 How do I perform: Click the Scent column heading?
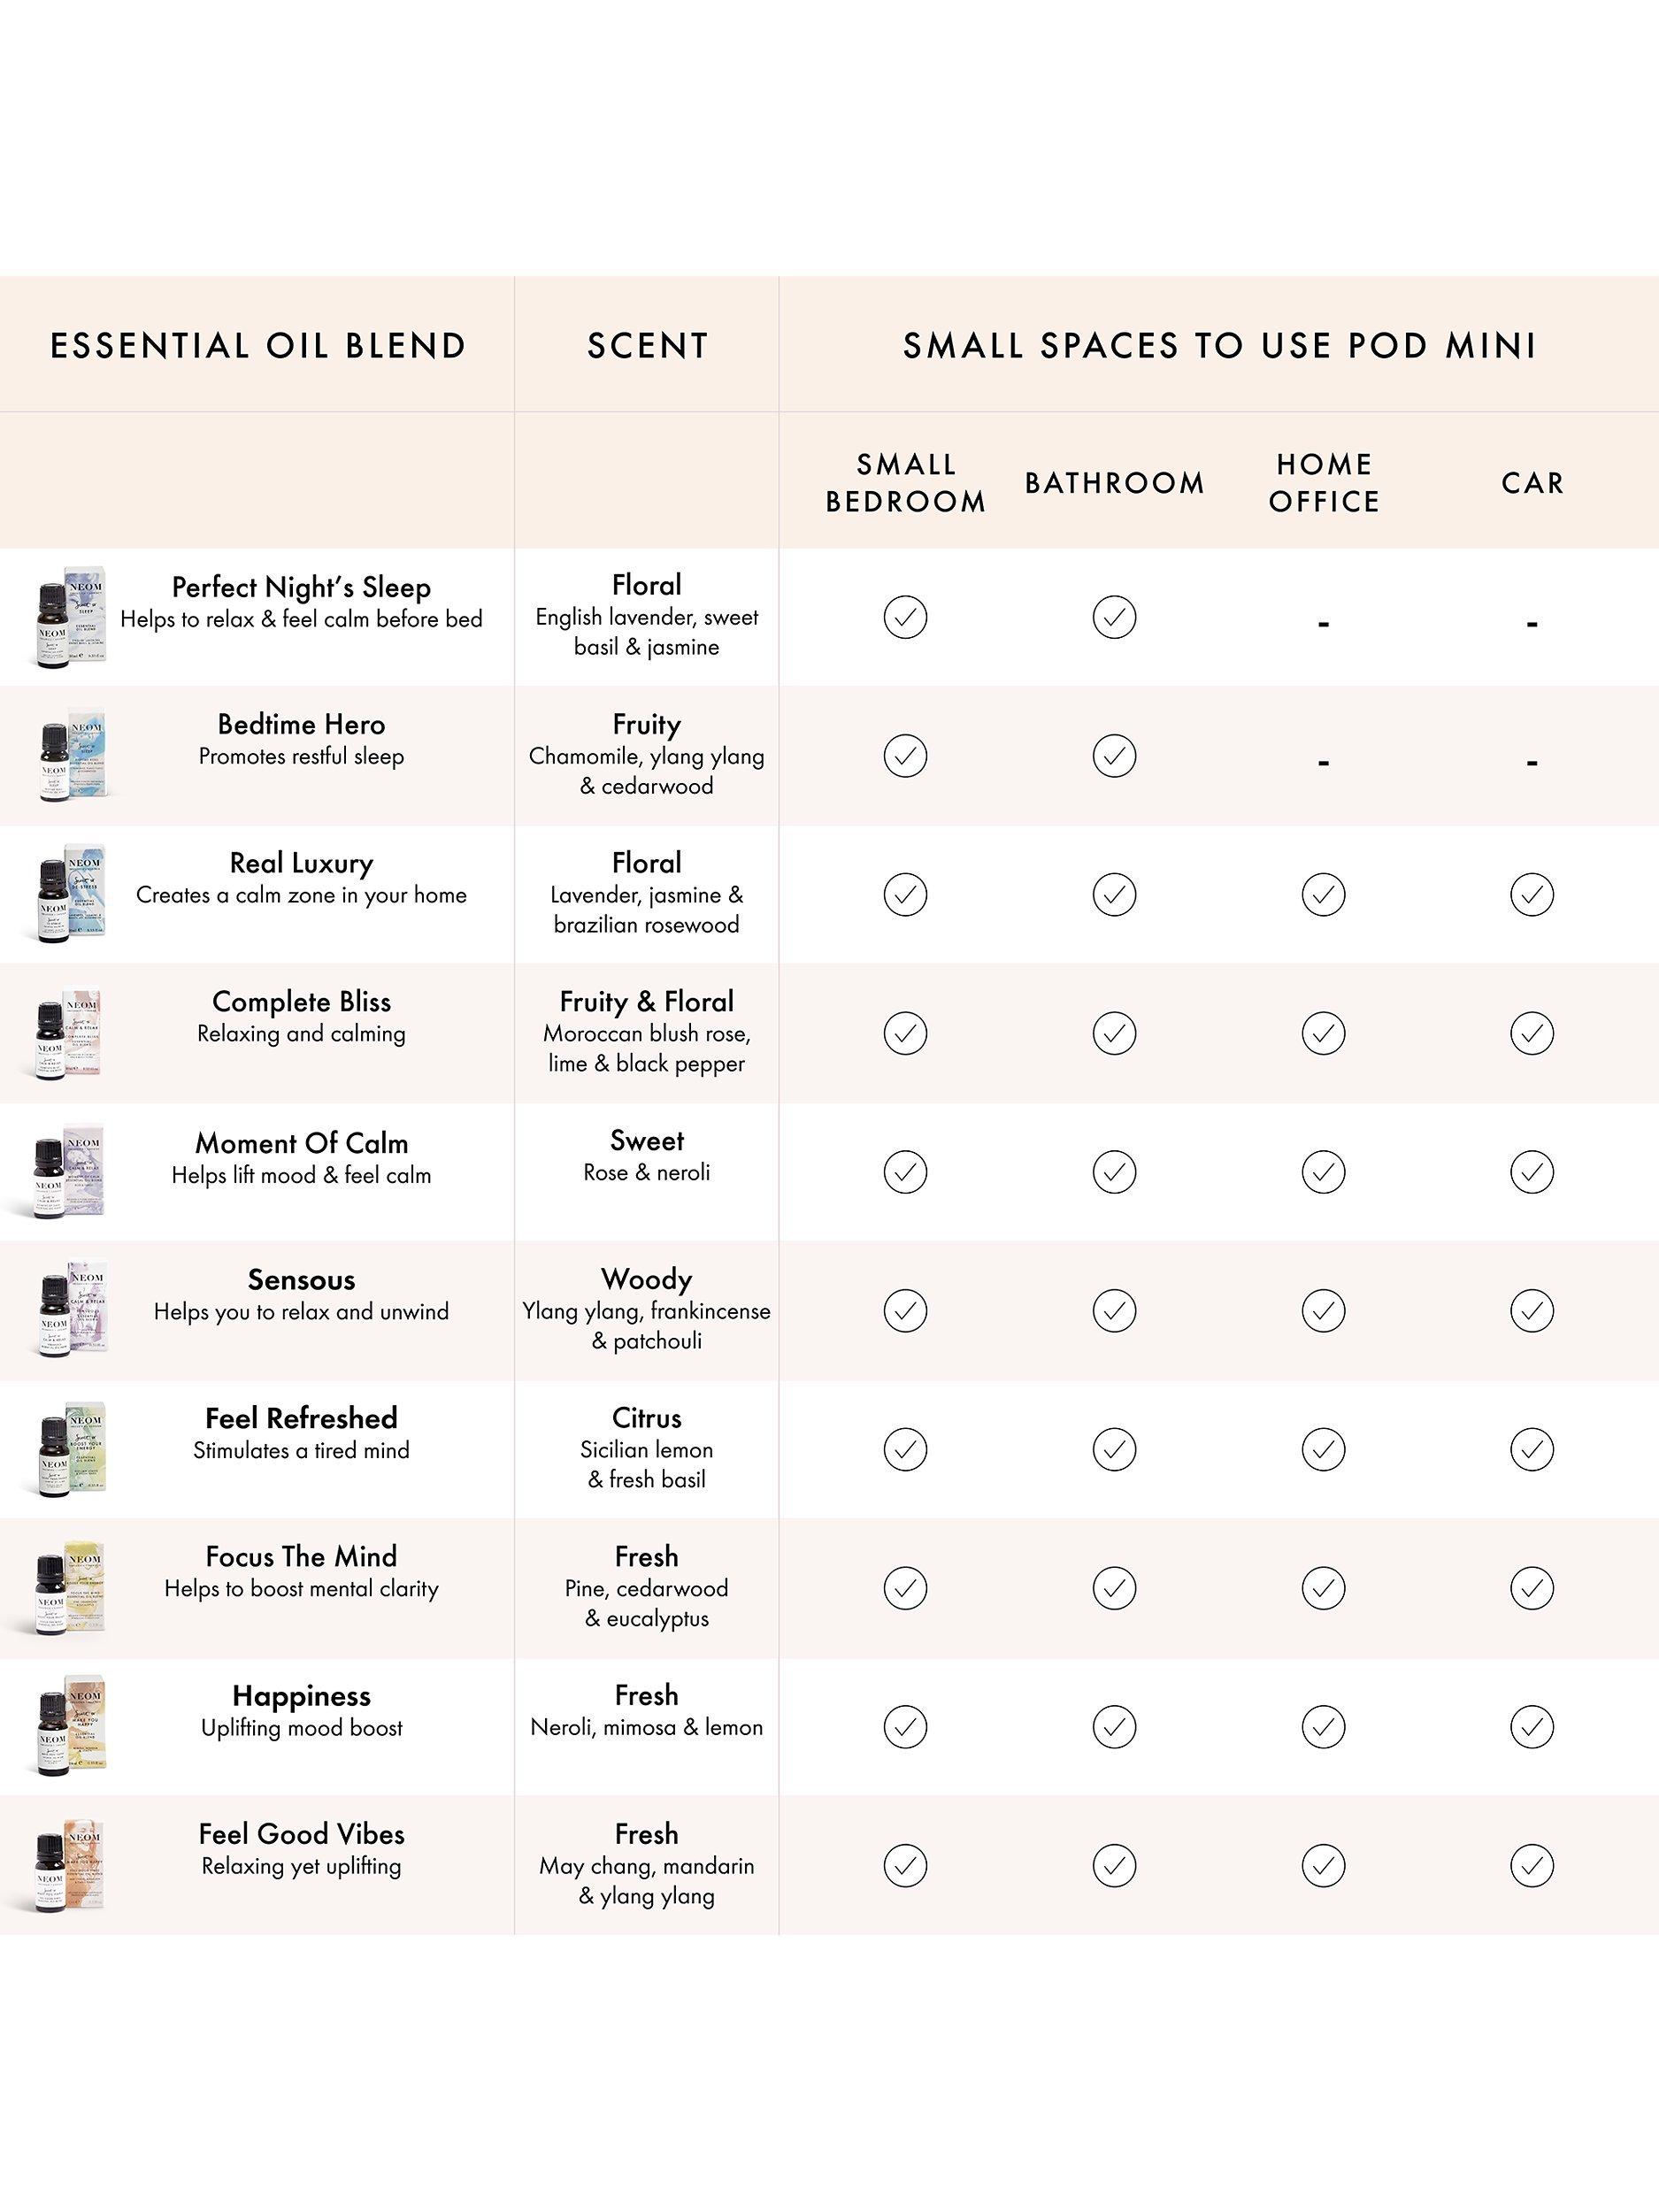[x=647, y=346]
